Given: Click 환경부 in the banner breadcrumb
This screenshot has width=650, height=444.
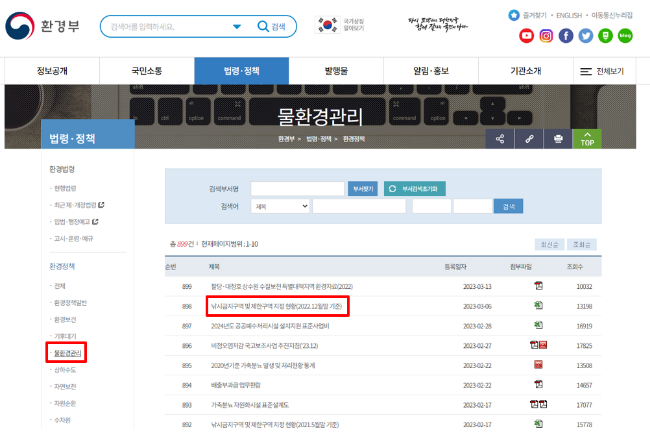Looking at the screenshot, I should pyautogui.click(x=286, y=139).
